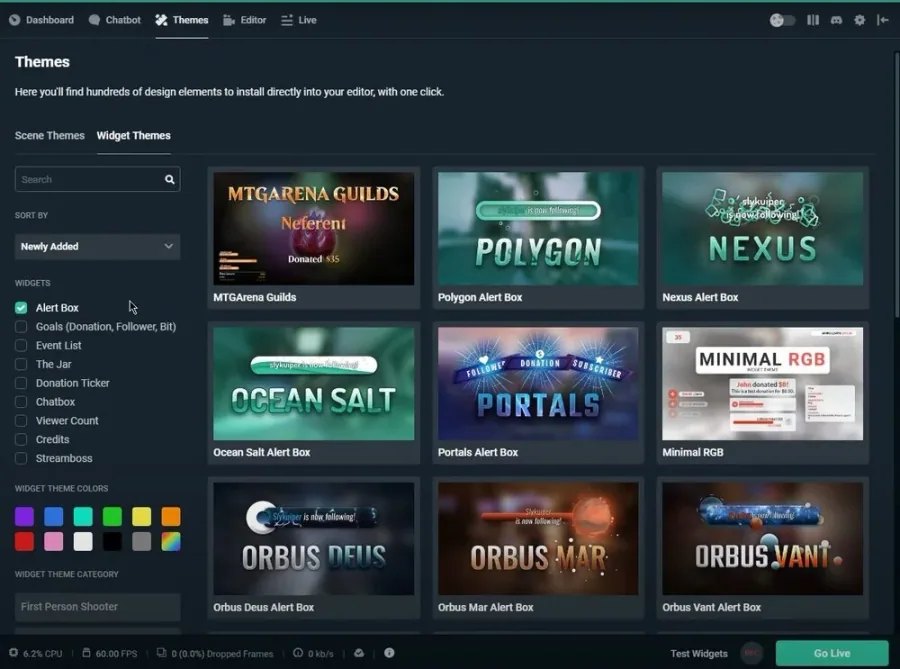Uncheck the Alert Box checkbox
The image size is (900, 669).
coord(21,308)
